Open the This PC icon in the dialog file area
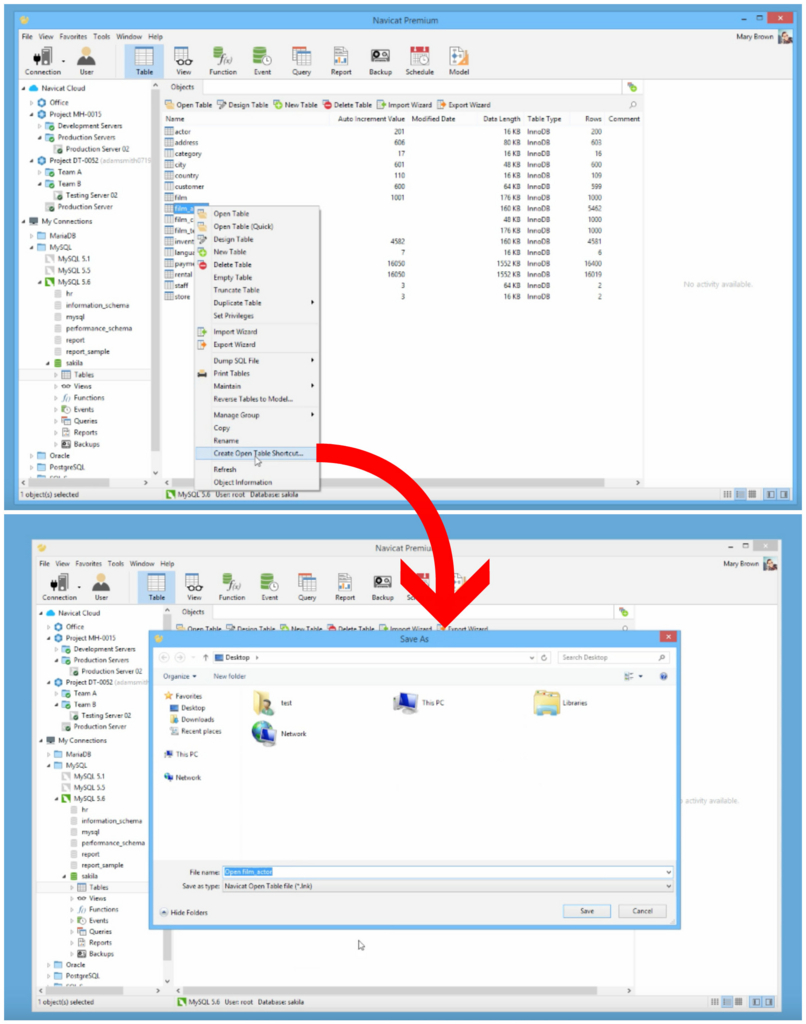 pyautogui.click(x=406, y=703)
